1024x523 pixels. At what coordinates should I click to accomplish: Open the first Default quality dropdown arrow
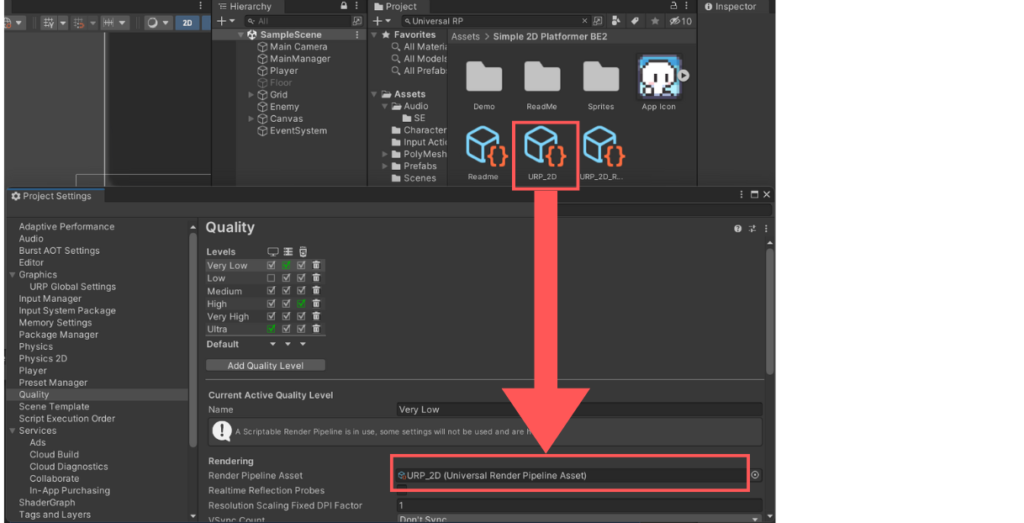click(x=272, y=345)
